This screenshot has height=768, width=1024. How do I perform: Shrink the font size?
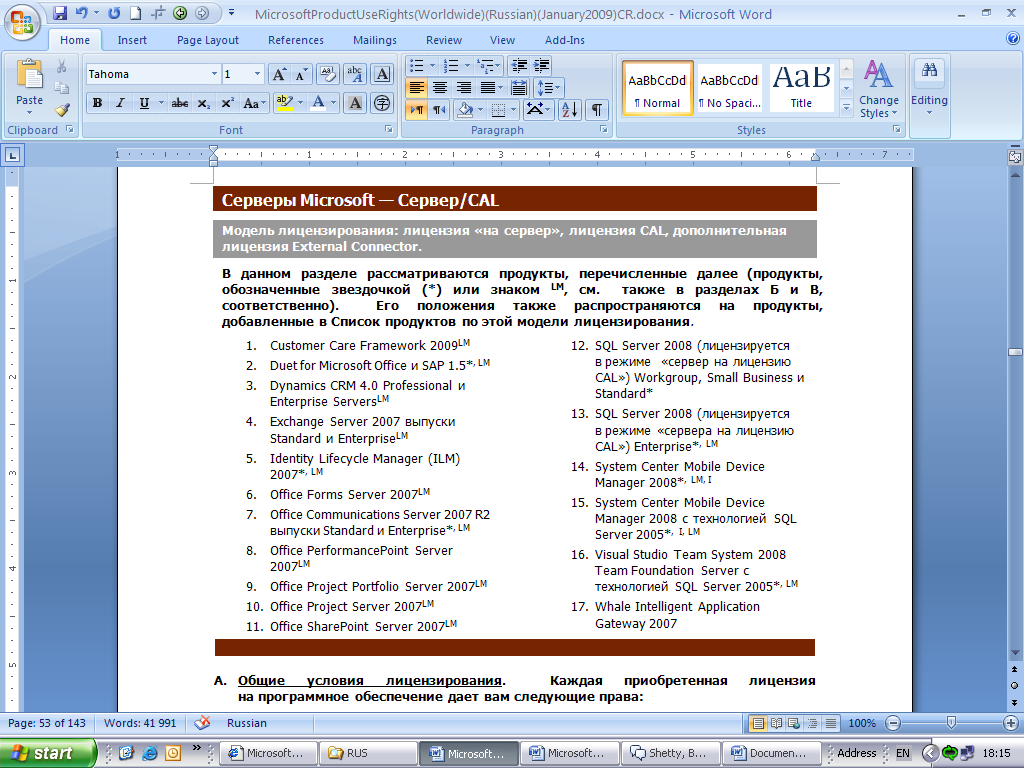pyautogui.click(x=300, y=74)
